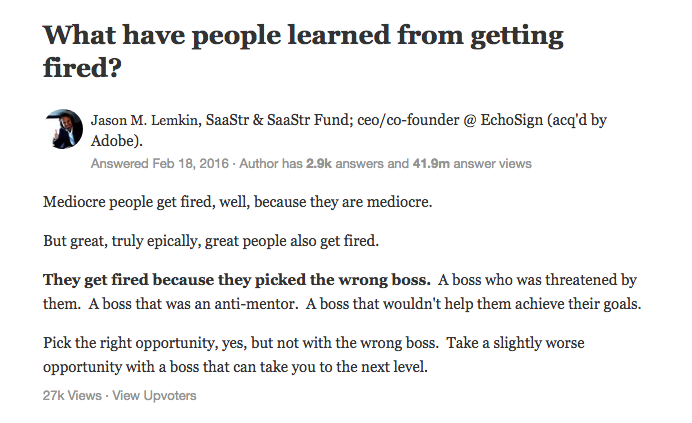
Task: Open the View Upvoters link
Action: [154, 396]
